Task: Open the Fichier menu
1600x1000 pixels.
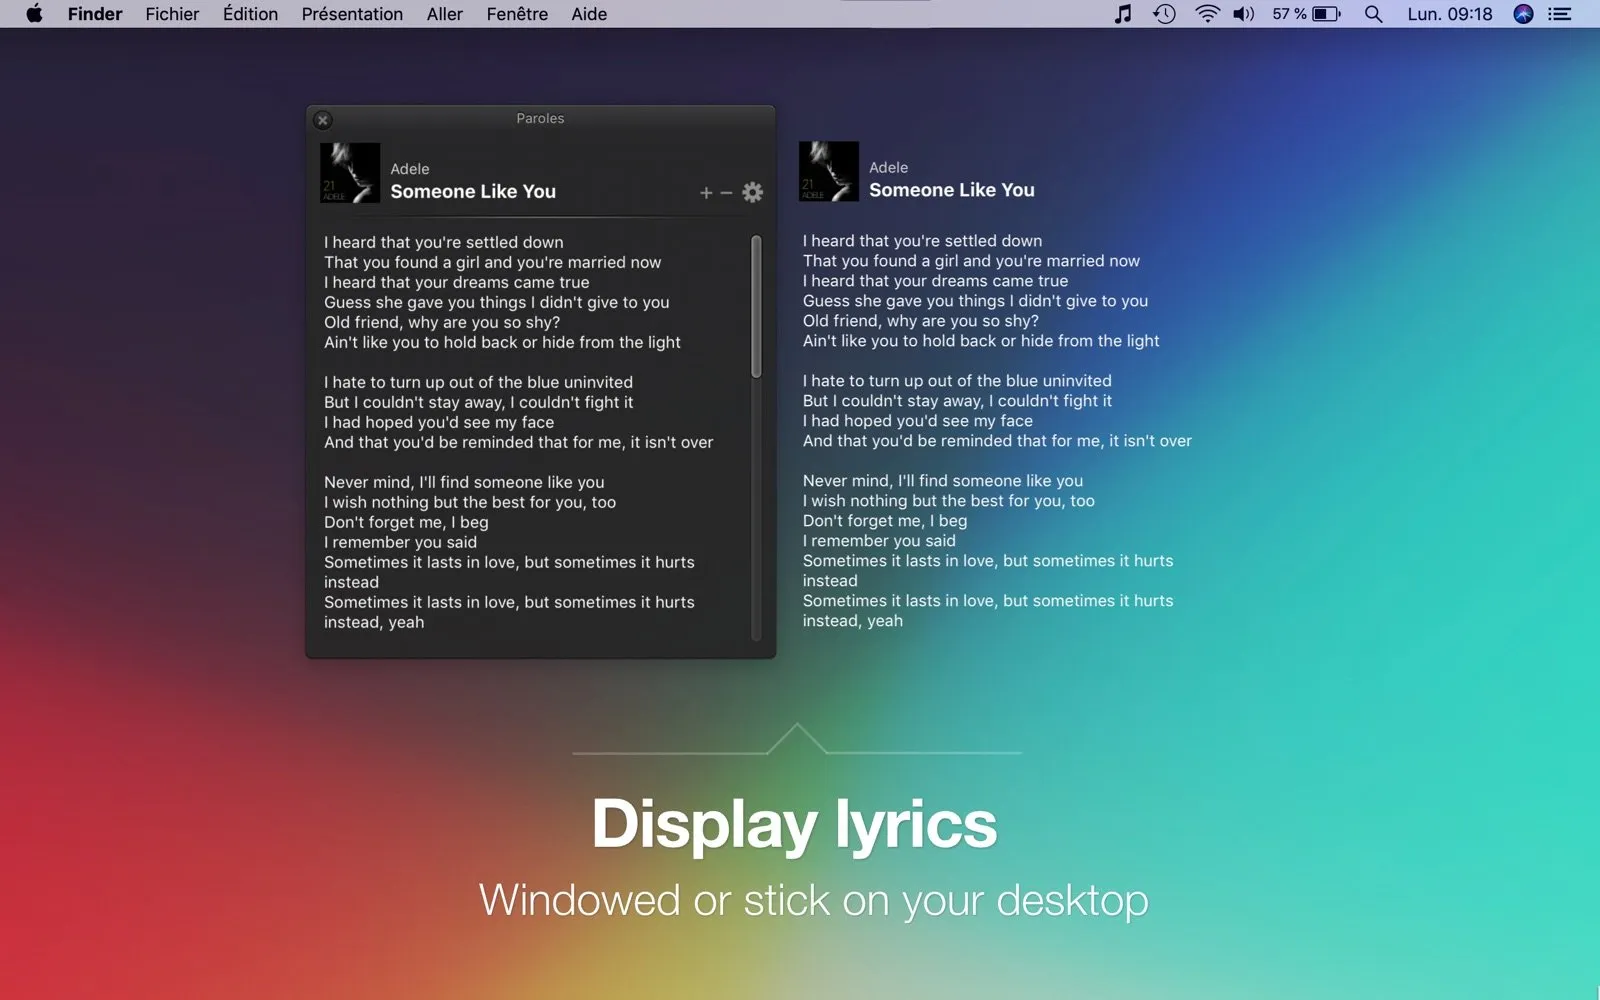Action: (x=172, y=14)
